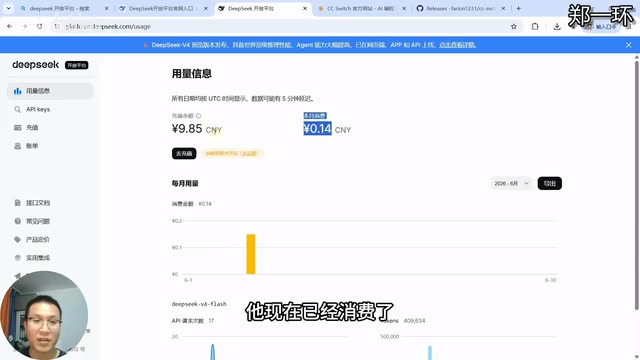Open the 用量信息 sidebar item
Image resolution: width=640 pixels, height=360 pixels.
coord(50,91)
